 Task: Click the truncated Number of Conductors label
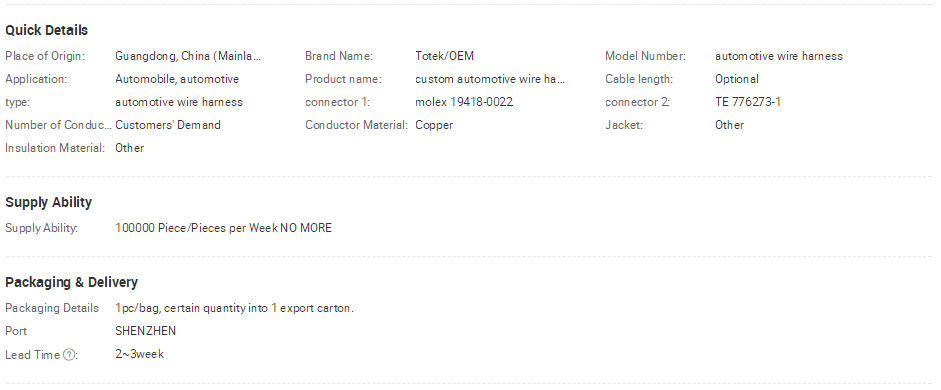click(58, 125)
